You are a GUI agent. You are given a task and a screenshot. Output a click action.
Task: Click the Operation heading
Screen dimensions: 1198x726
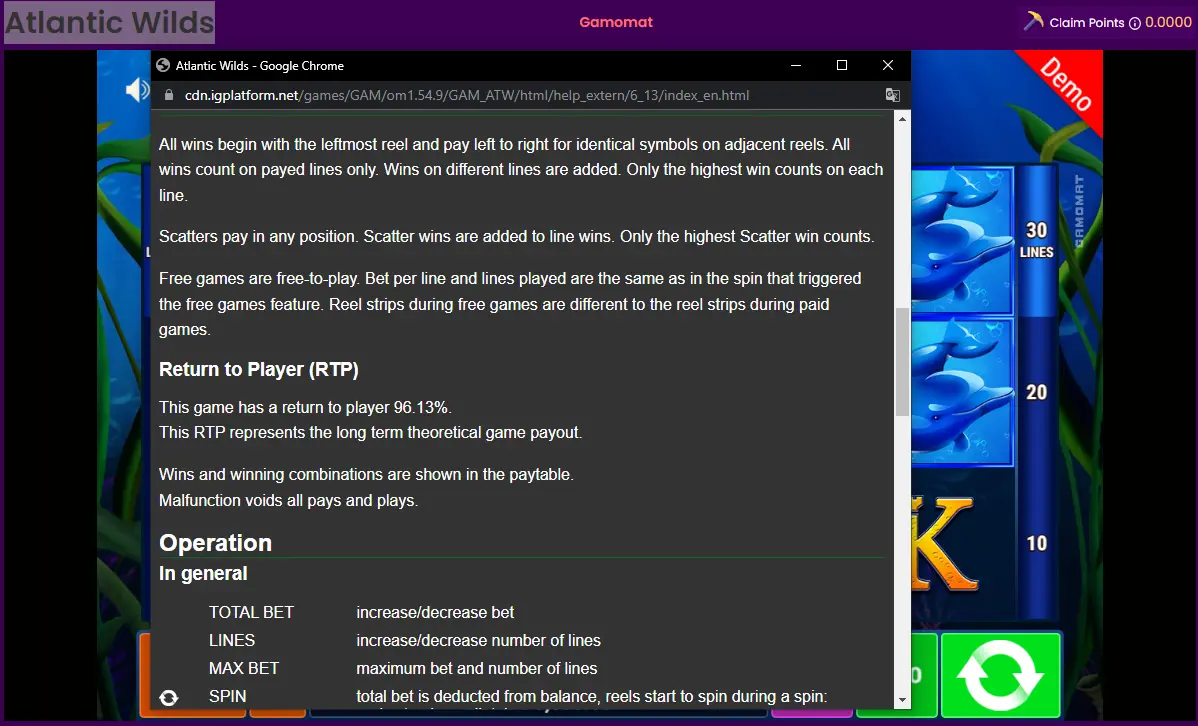(215, 543)
